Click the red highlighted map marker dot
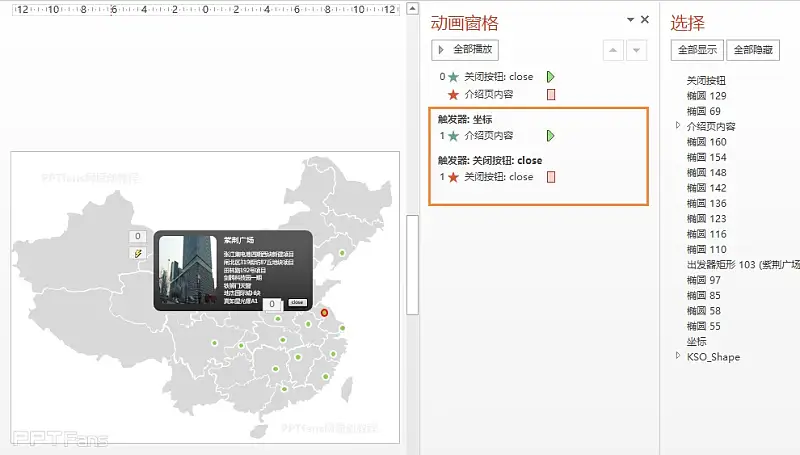Screen dimensions: 800x455 (x=324, y=313)
